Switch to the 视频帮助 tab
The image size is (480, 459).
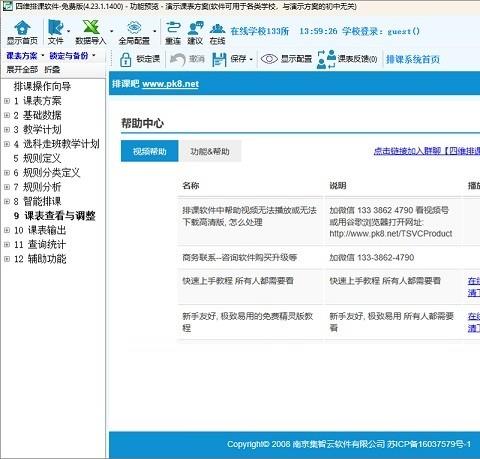(149, 151)
